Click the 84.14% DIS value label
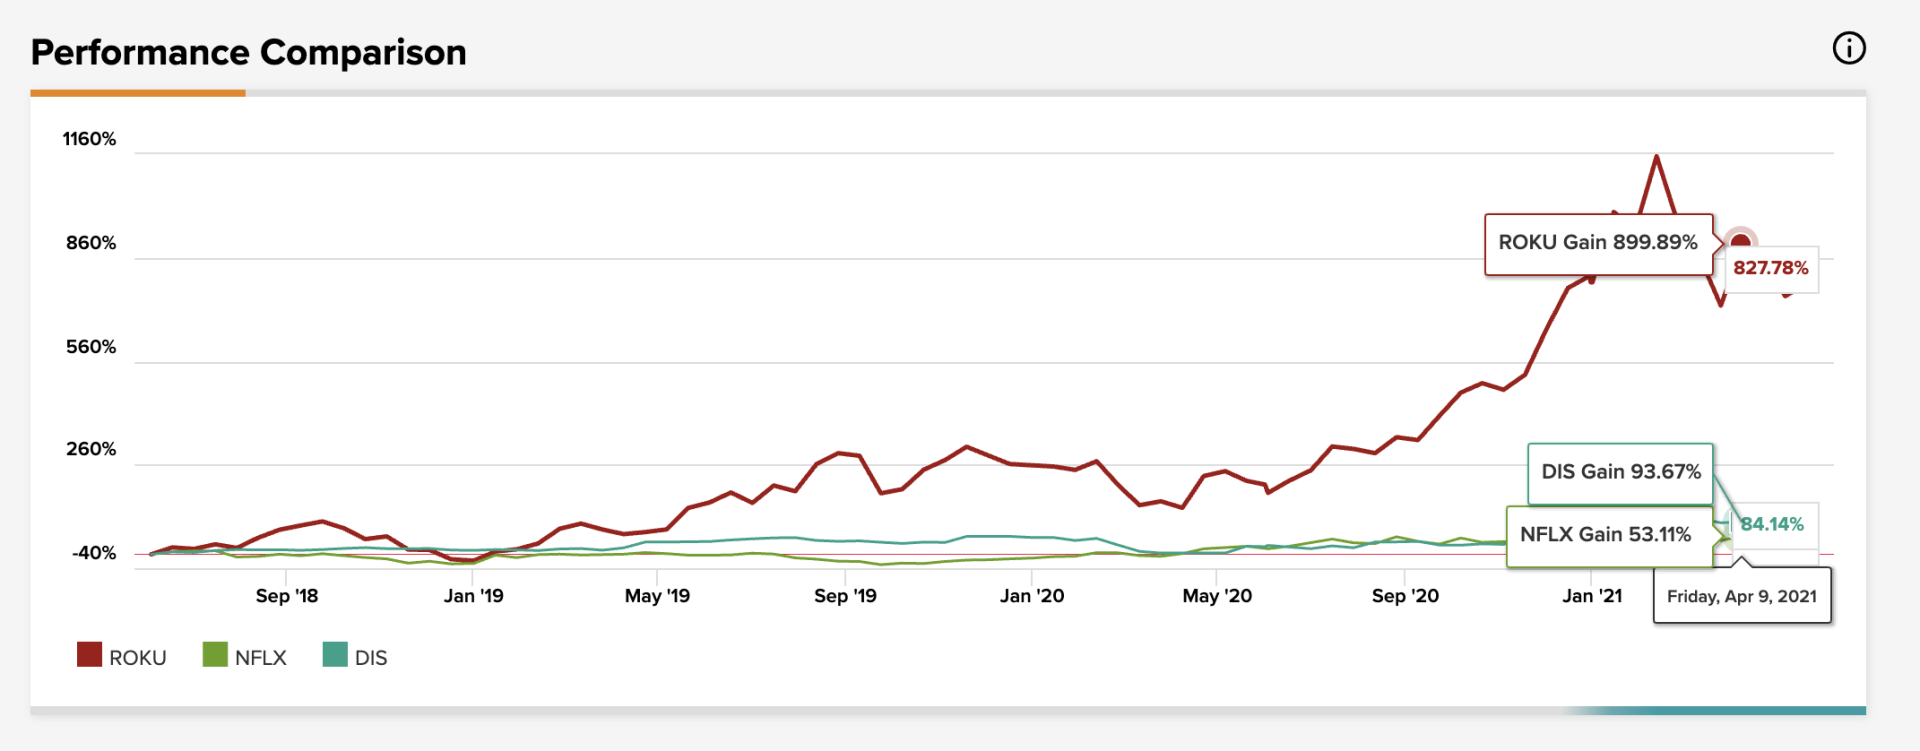This screenshot has width=1920, height=751. click(1772, 524)
